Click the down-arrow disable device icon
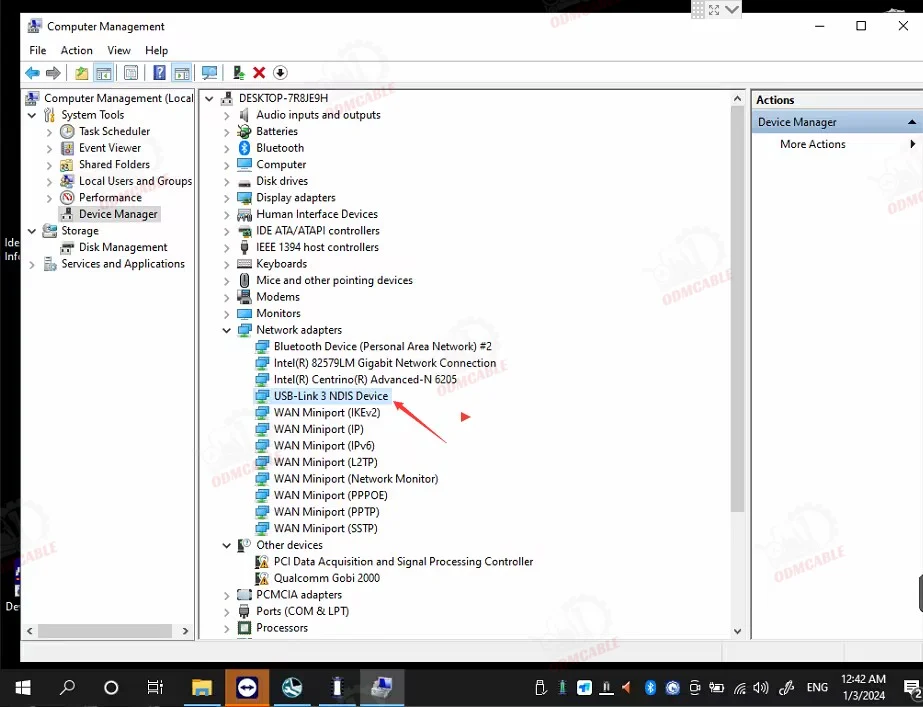923x707 pixels. tap(280, 73)
